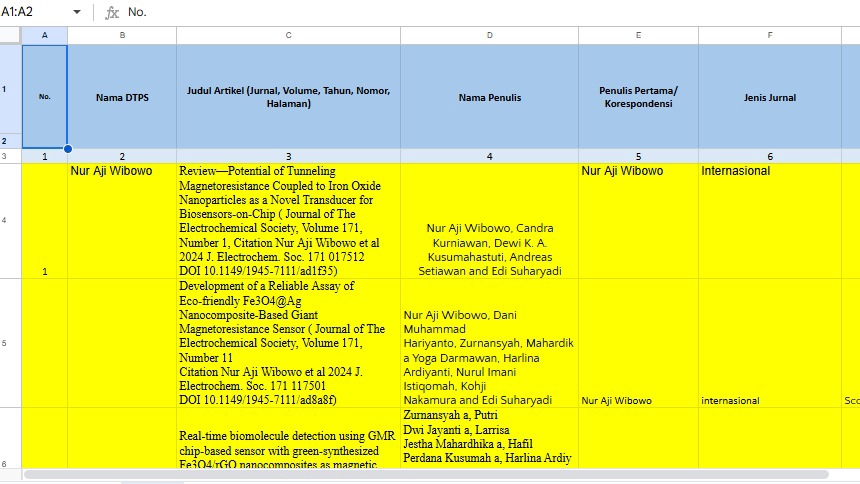The image size is (860, 484).
Task: Open the name box dropdown arrow
Action: pos(77,13)
